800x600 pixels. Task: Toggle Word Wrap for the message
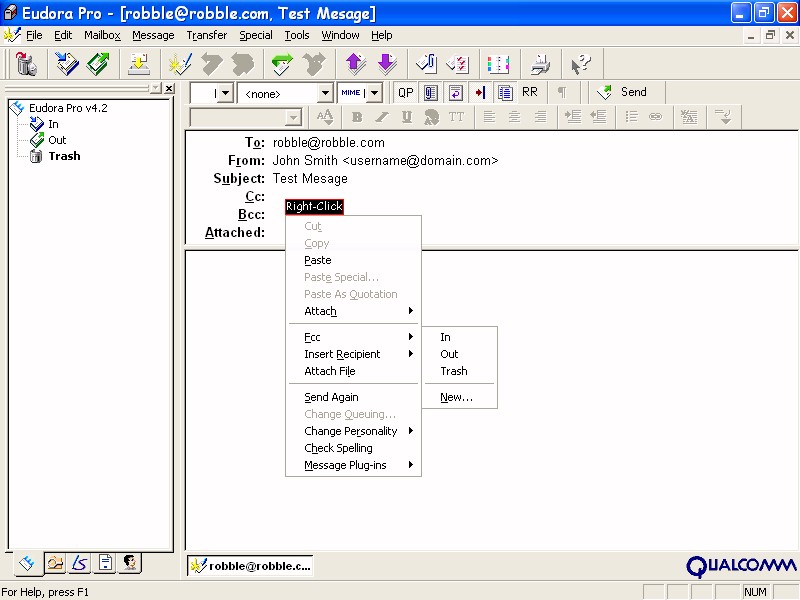pyautogui.click(x=456, y=92)
